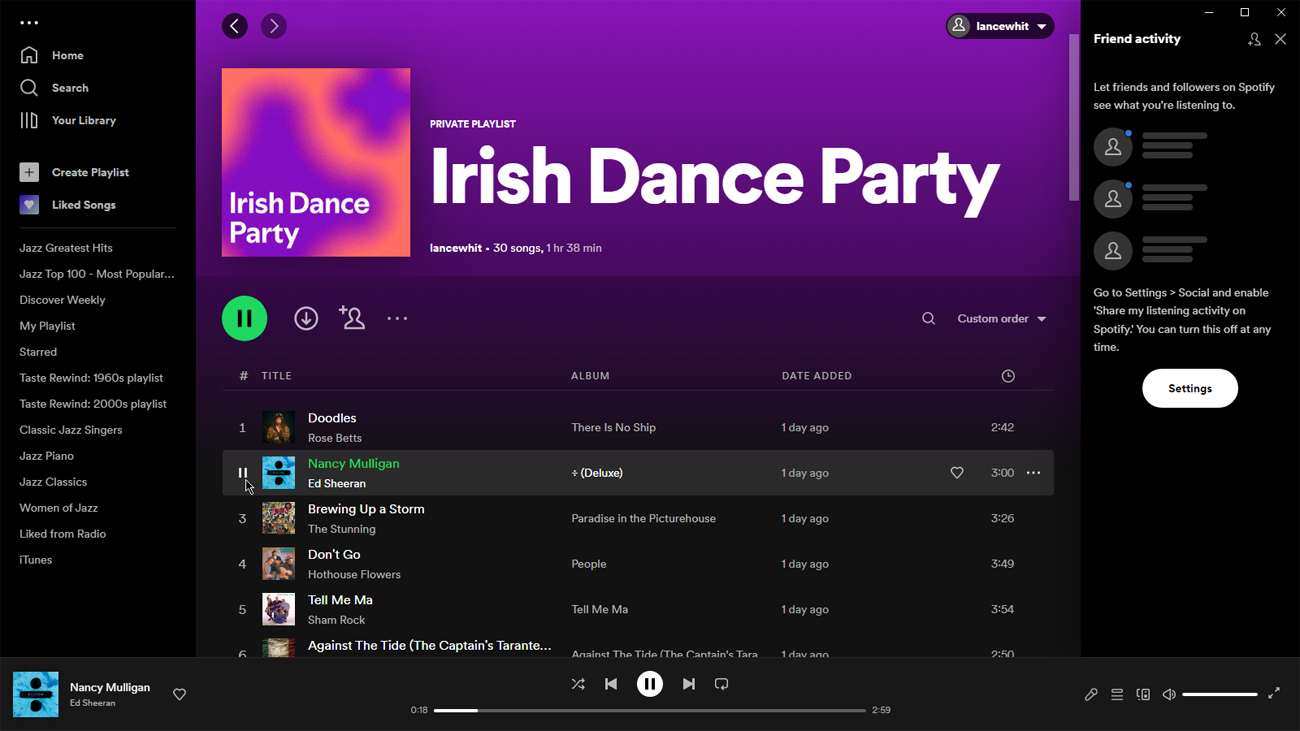Open connect to a device
The image size is (1300, 731).
[x=1143, y=695]
